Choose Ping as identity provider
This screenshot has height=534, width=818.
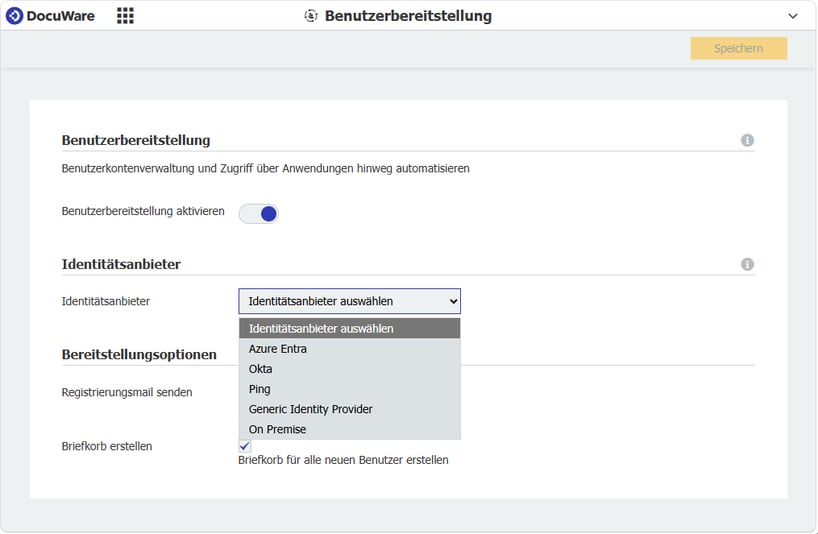[x=350, y=389]
